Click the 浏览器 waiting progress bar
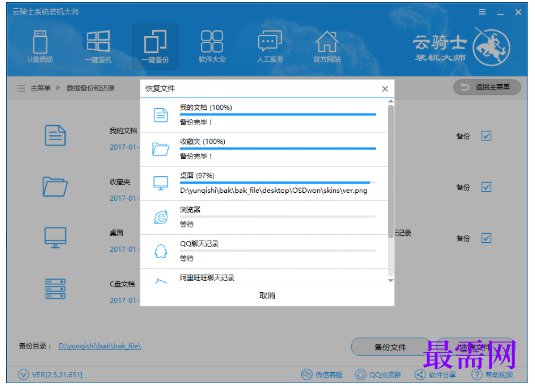535x386 pixels. tap(278, 216)
